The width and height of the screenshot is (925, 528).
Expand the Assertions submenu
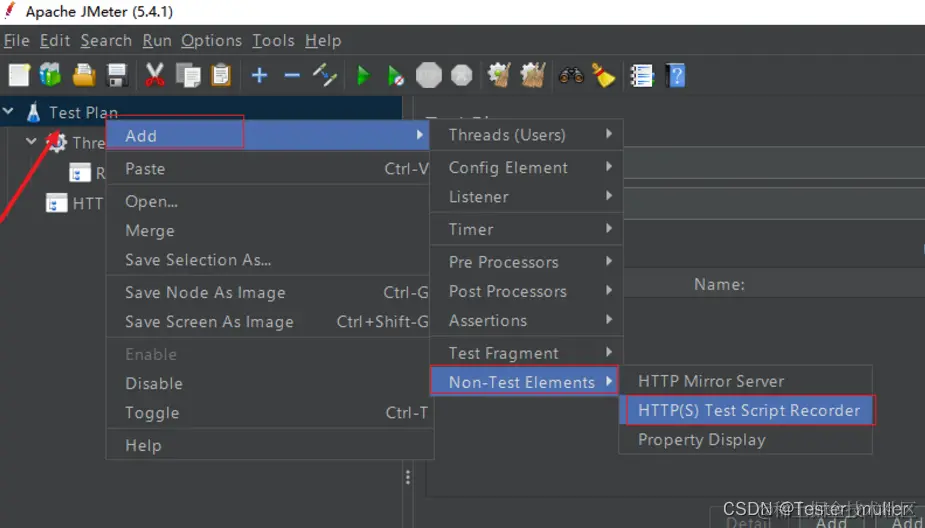tap(526, 321)
